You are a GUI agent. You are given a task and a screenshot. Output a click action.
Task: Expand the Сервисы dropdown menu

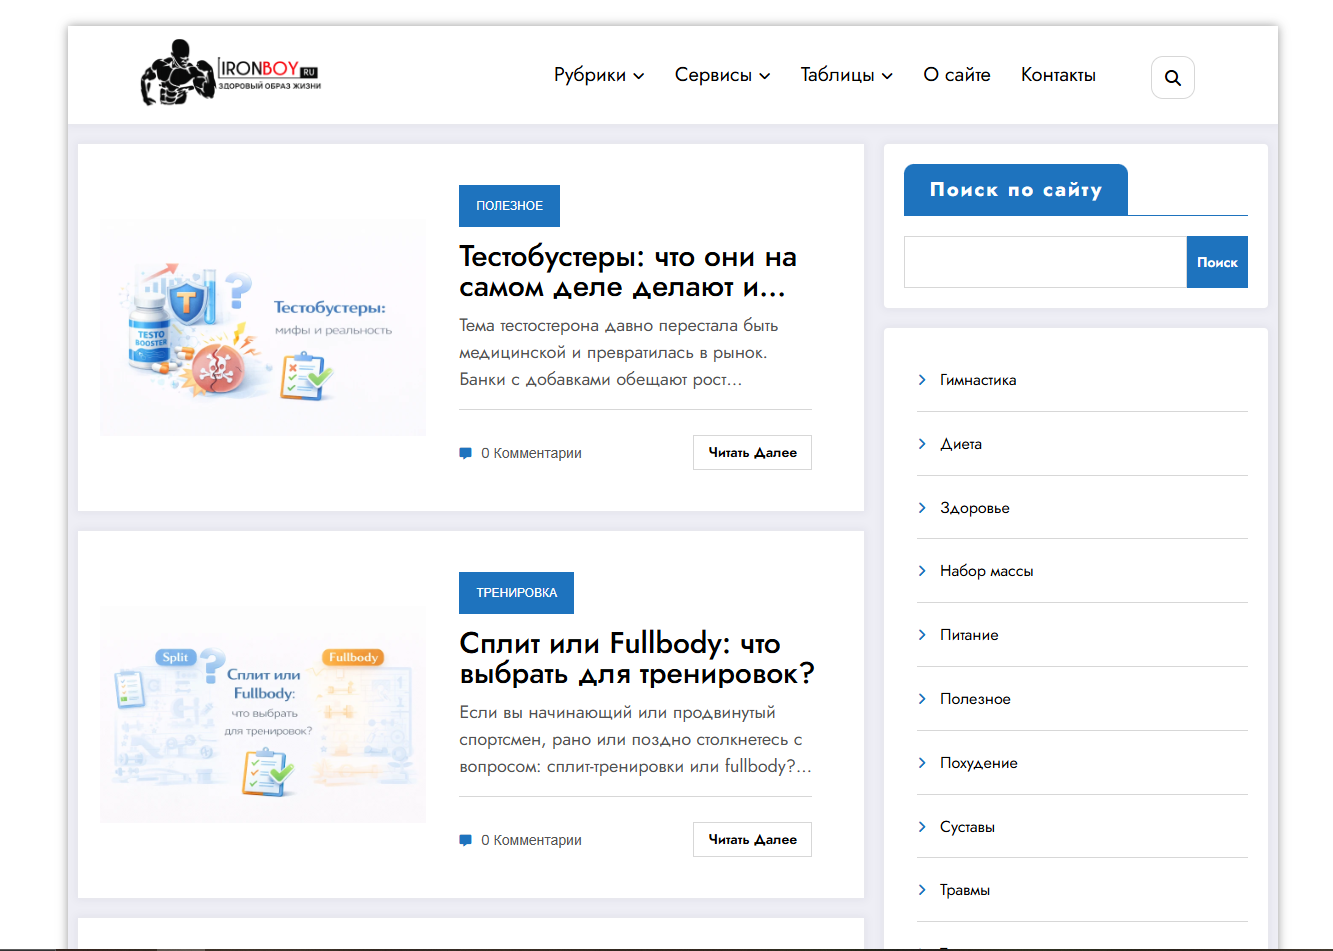click(722, 75)
